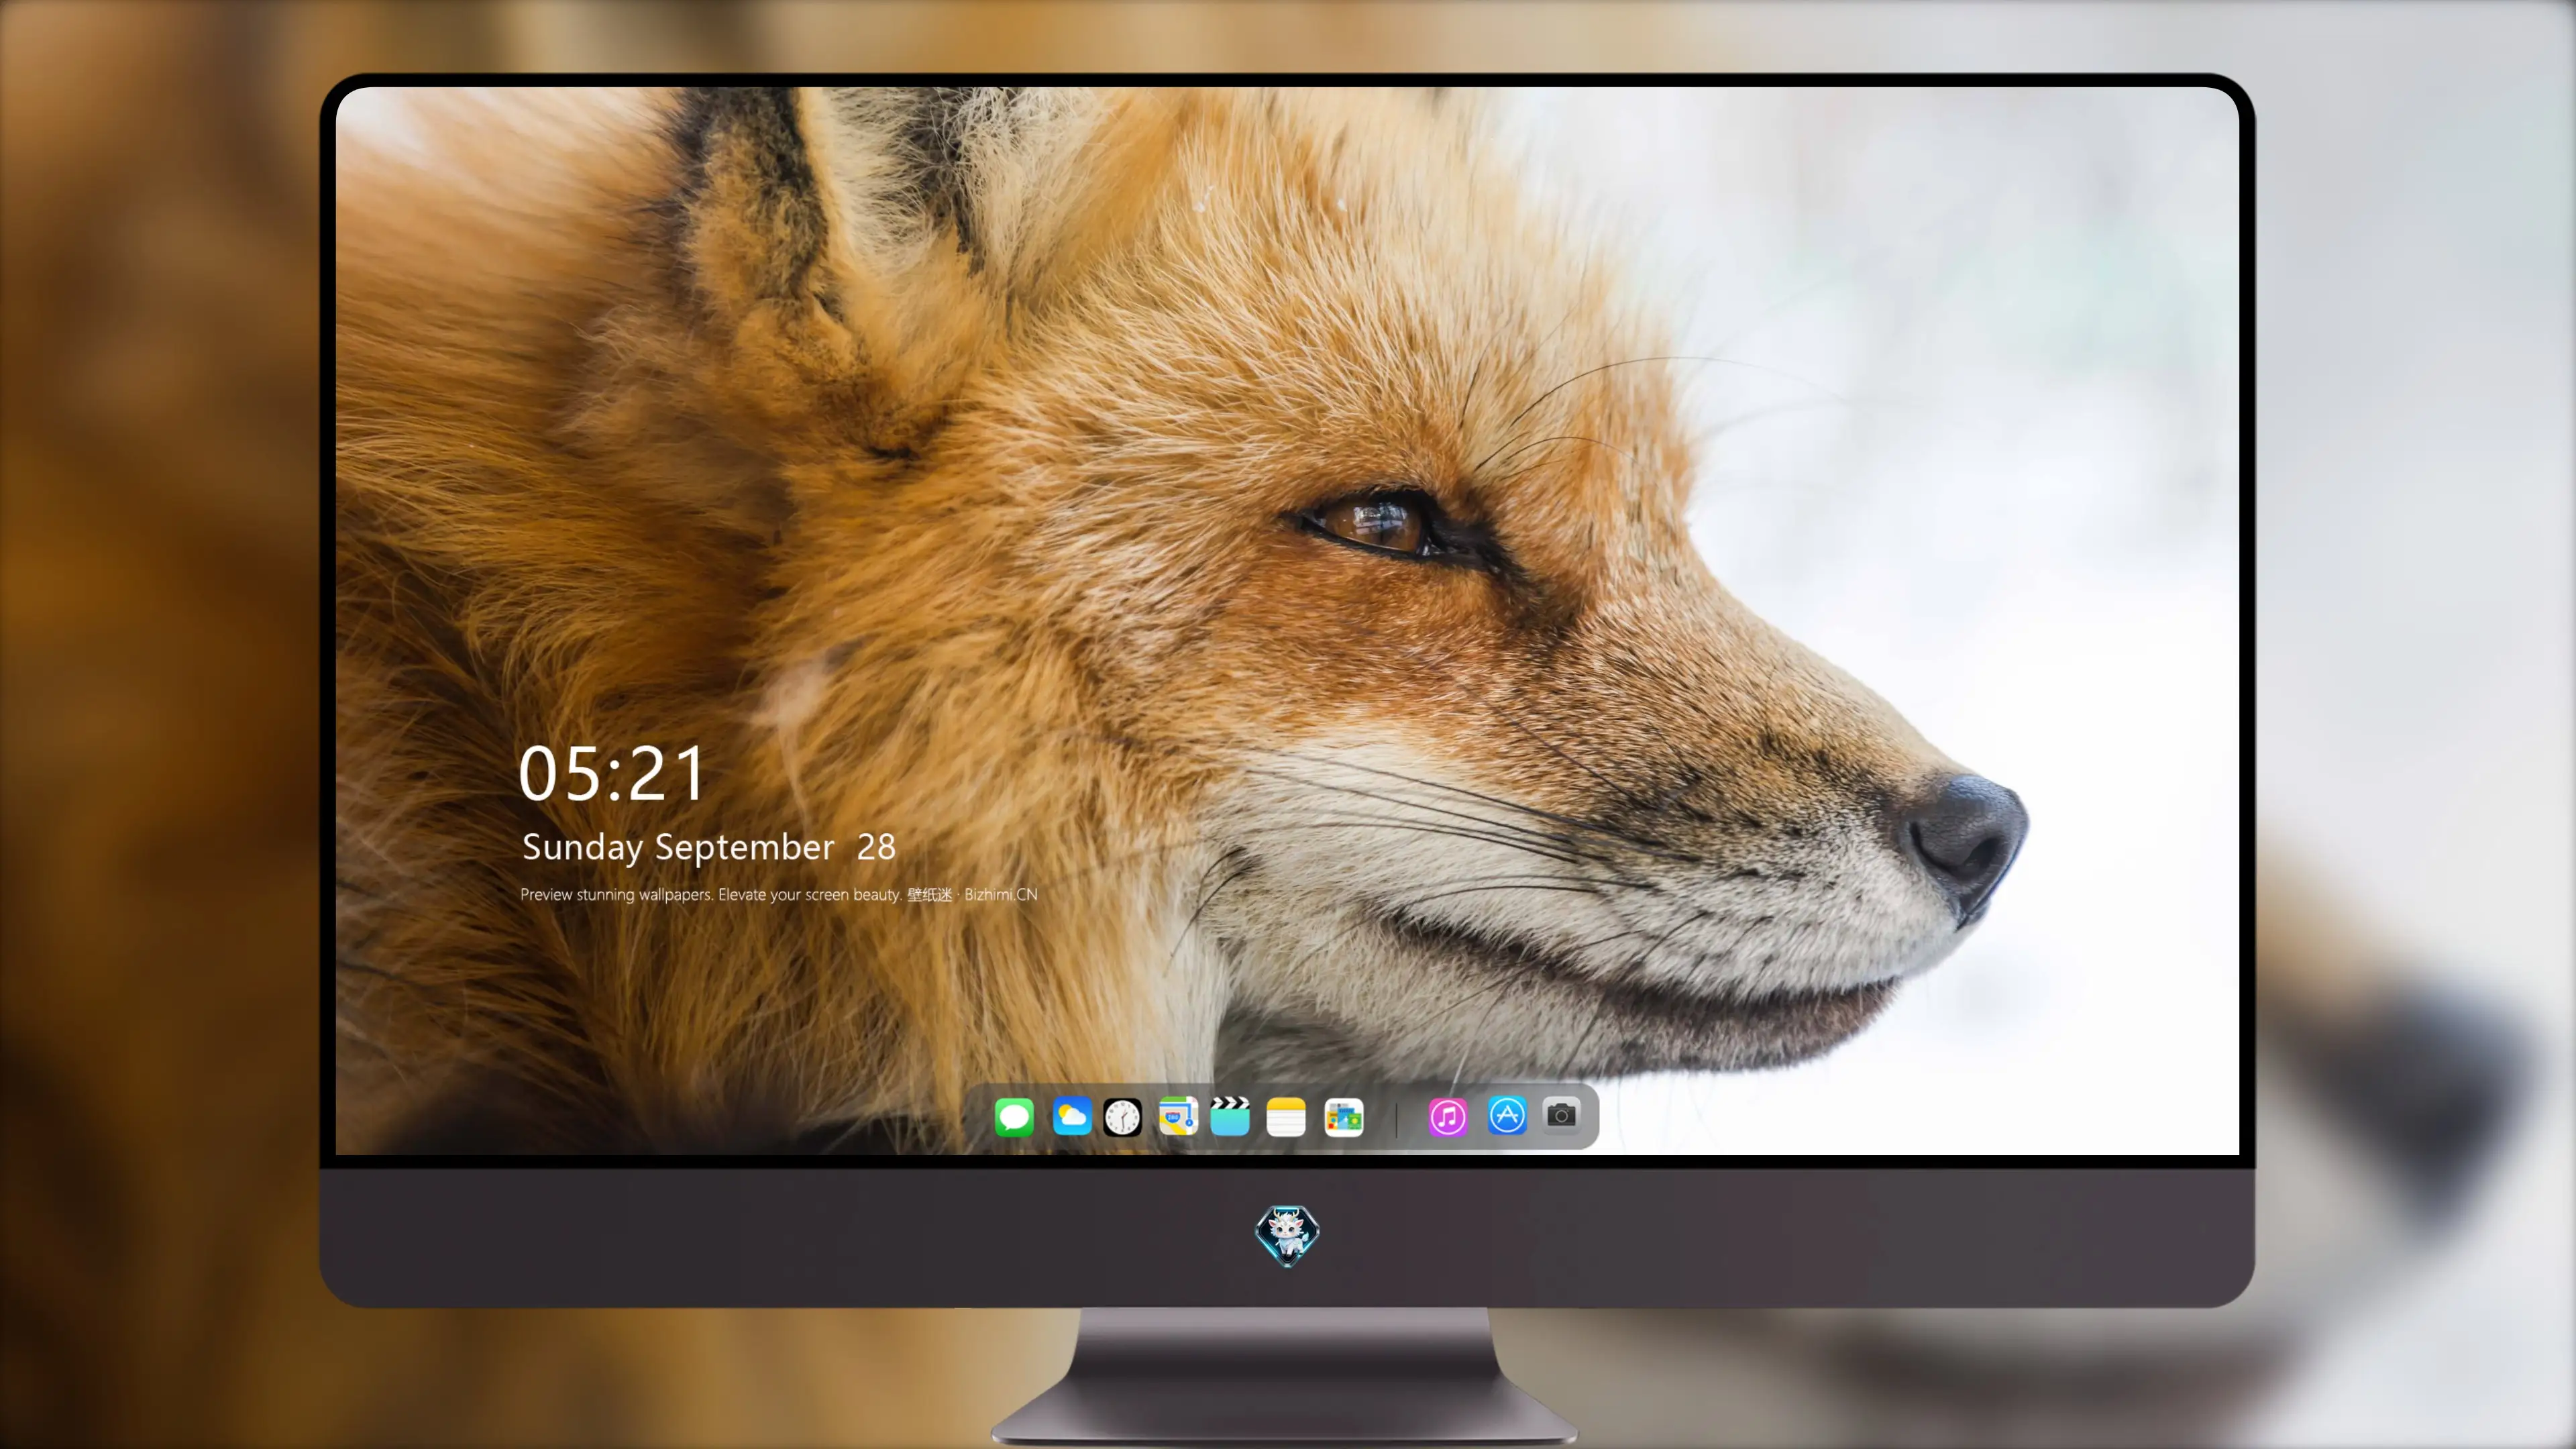Screen dimensions: 2576x1449
Task: Click the Preview stunning wallpapers caption text
Action: click(x=779, y=895)
